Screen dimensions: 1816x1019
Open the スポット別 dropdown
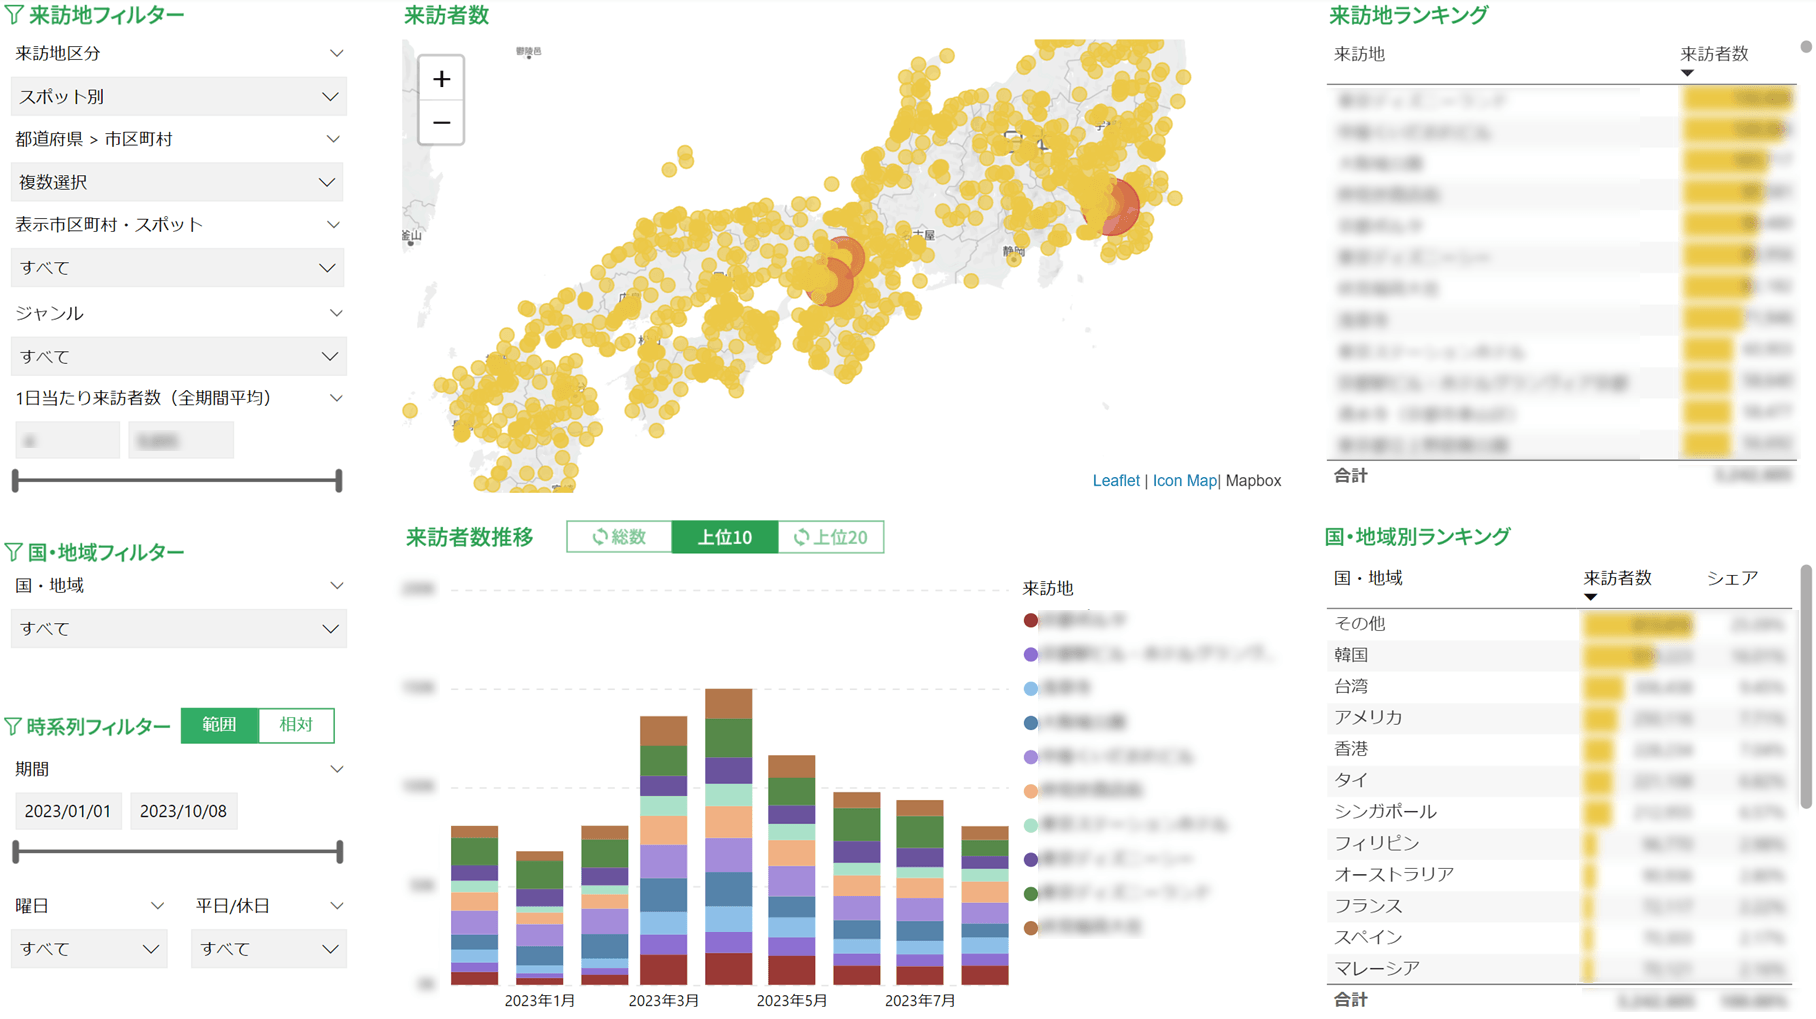point(178,97)
